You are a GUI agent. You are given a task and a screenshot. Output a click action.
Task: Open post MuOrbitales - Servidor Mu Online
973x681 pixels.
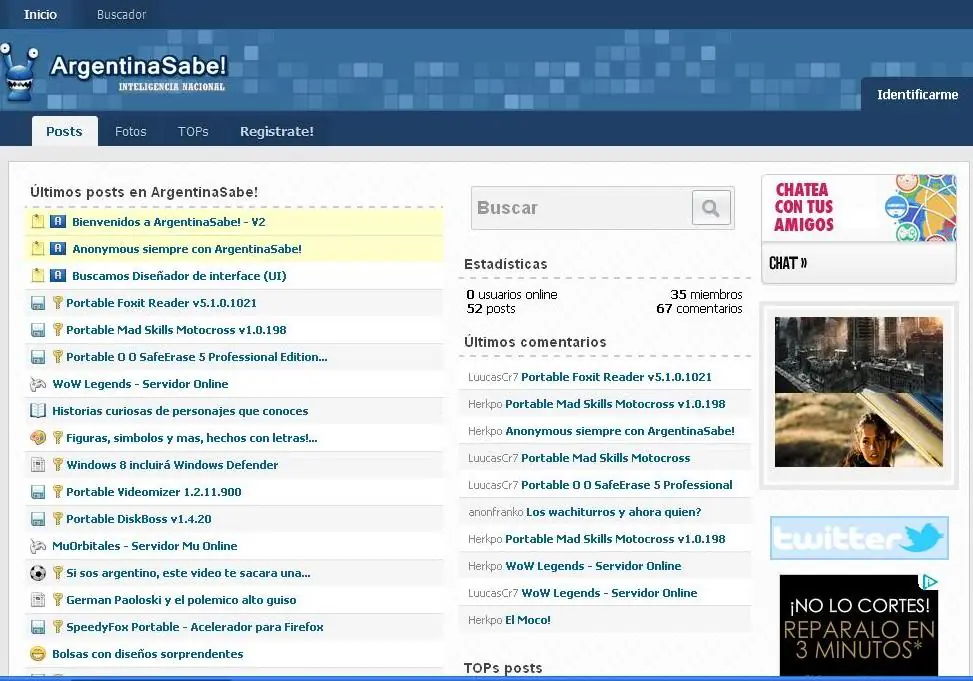pyautogui.click(x=145, y=546)
